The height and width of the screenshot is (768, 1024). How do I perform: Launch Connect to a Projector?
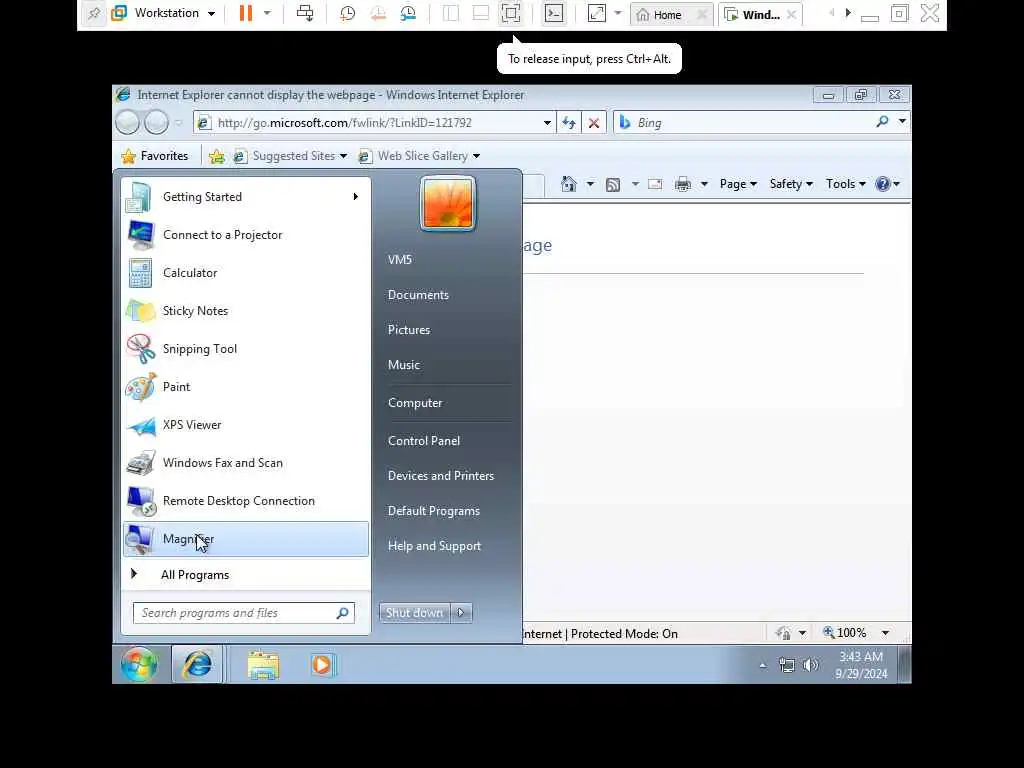(x=246, y=235)
